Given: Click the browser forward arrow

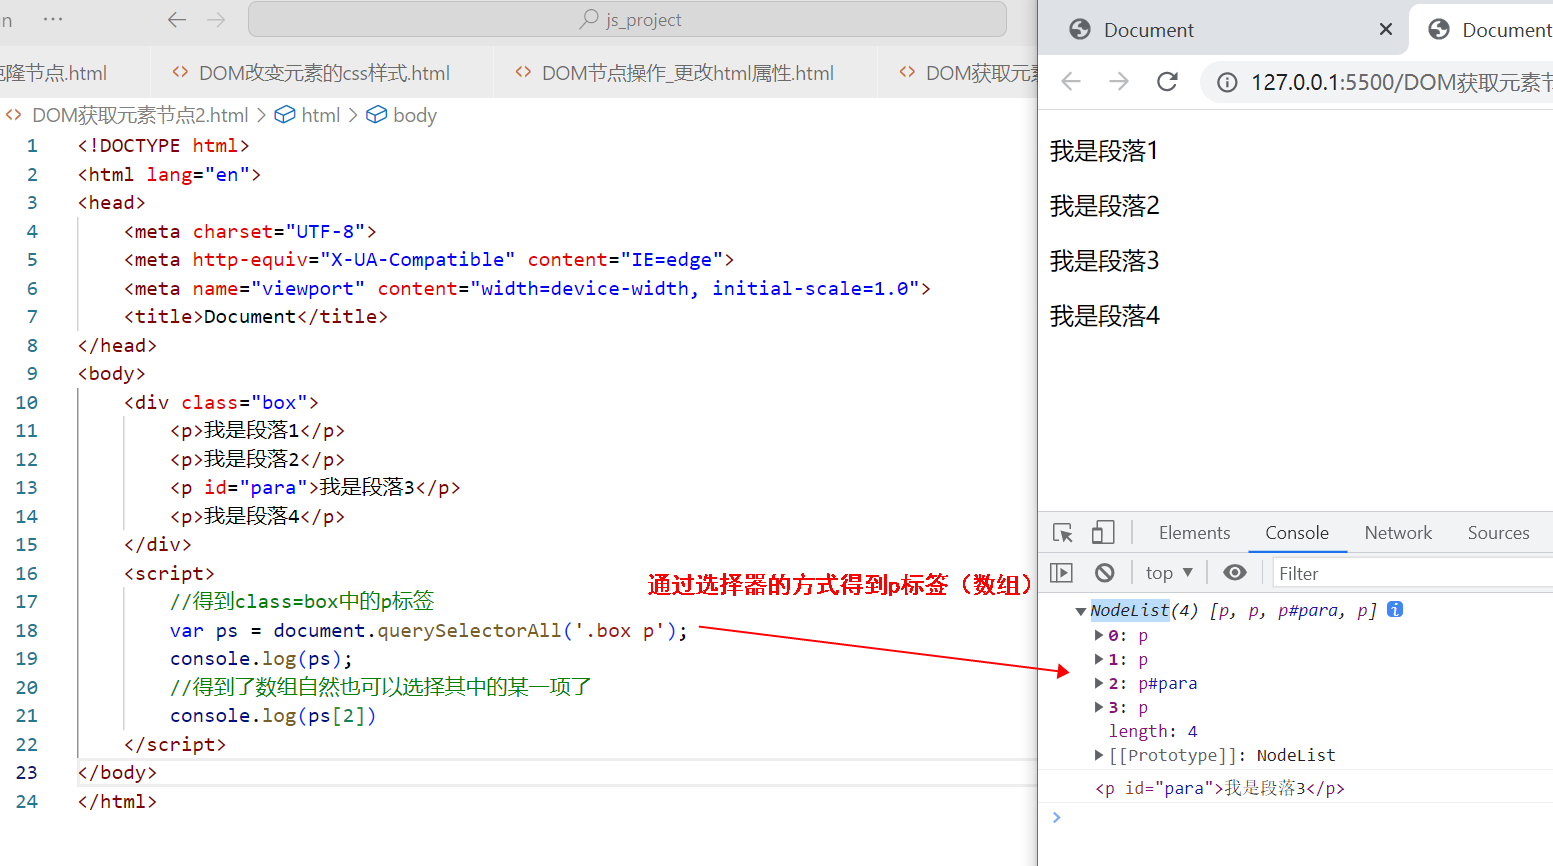Looking at the screenshot, I should click(x=1119, y=82).
